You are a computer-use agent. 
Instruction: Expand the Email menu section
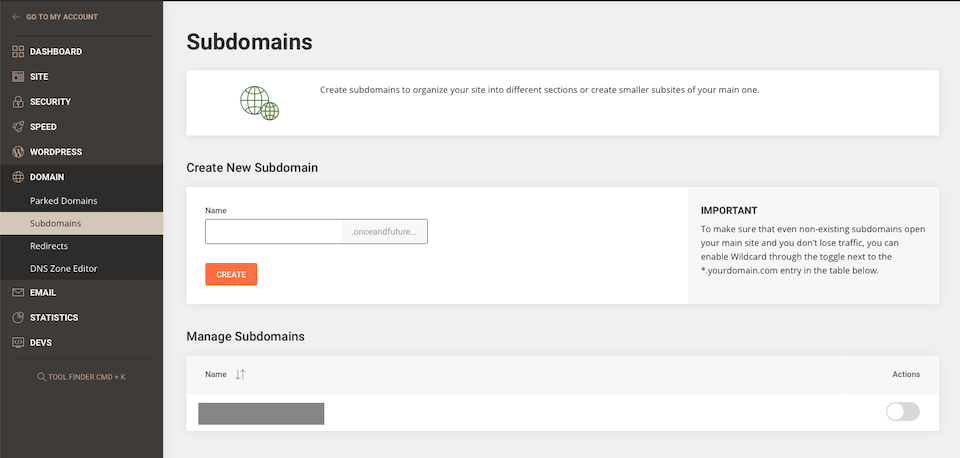coord(43,293)
